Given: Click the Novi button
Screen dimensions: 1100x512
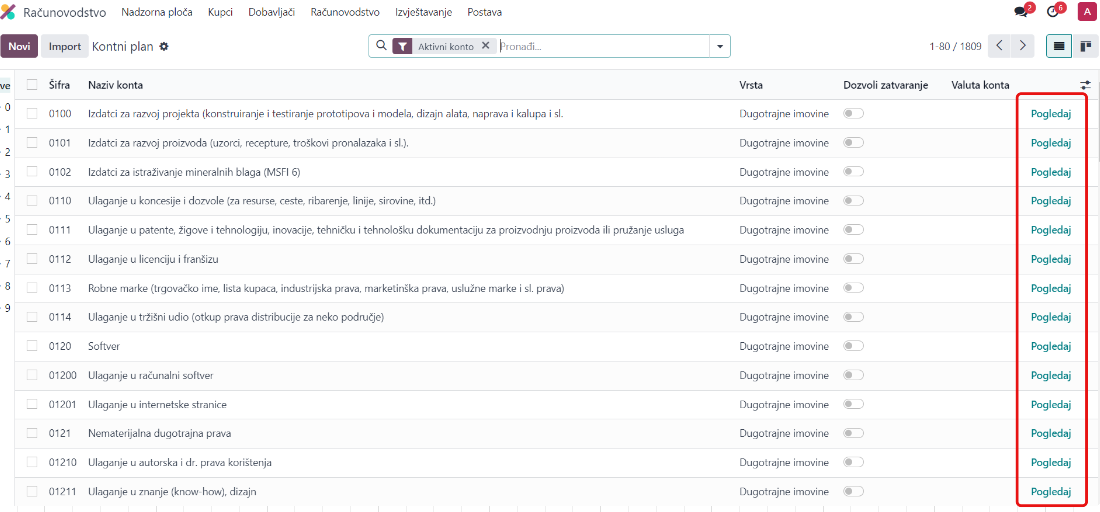Looking at the screenshot, I should pyautogui.click(x=19, y=46).
